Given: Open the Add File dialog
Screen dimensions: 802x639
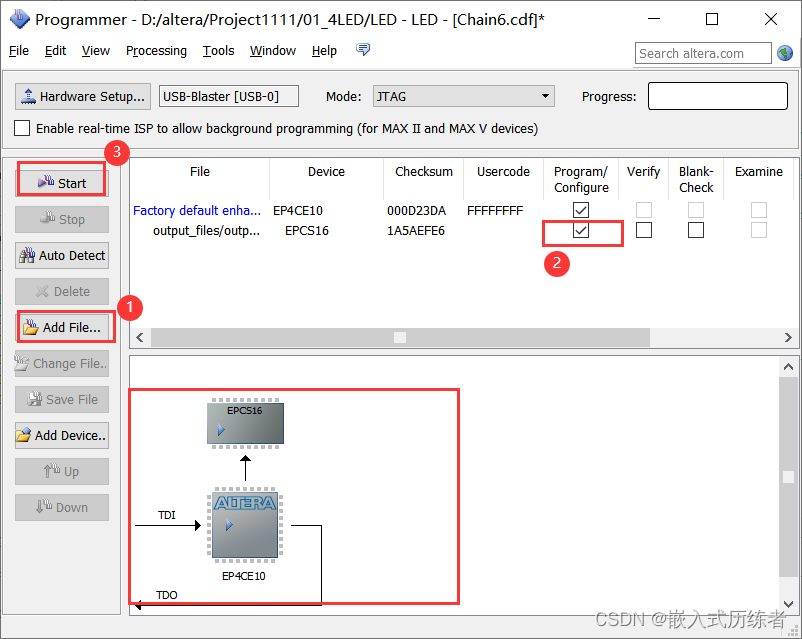Looking at the screenshot, I should click(x=61, y=327).
